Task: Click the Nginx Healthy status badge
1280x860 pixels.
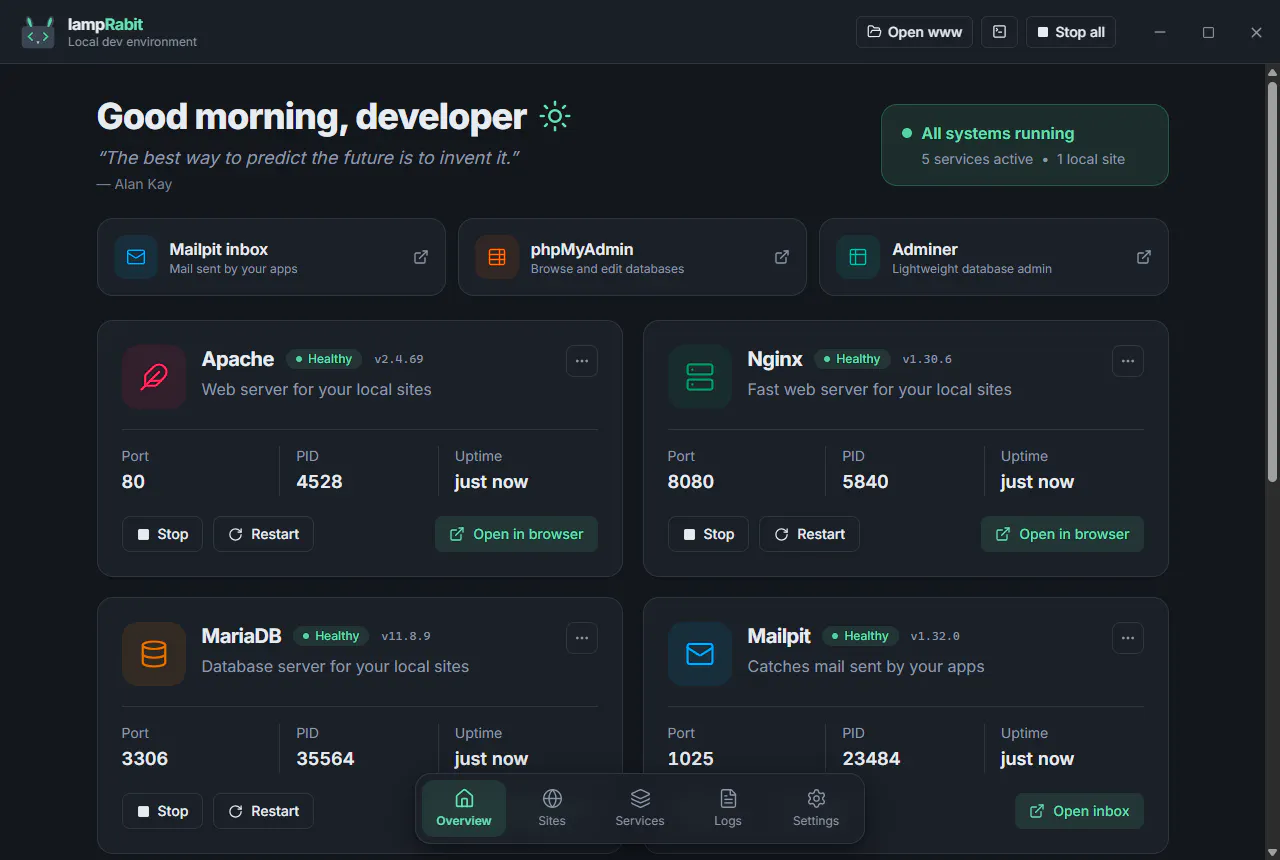Action: (852, 359)
